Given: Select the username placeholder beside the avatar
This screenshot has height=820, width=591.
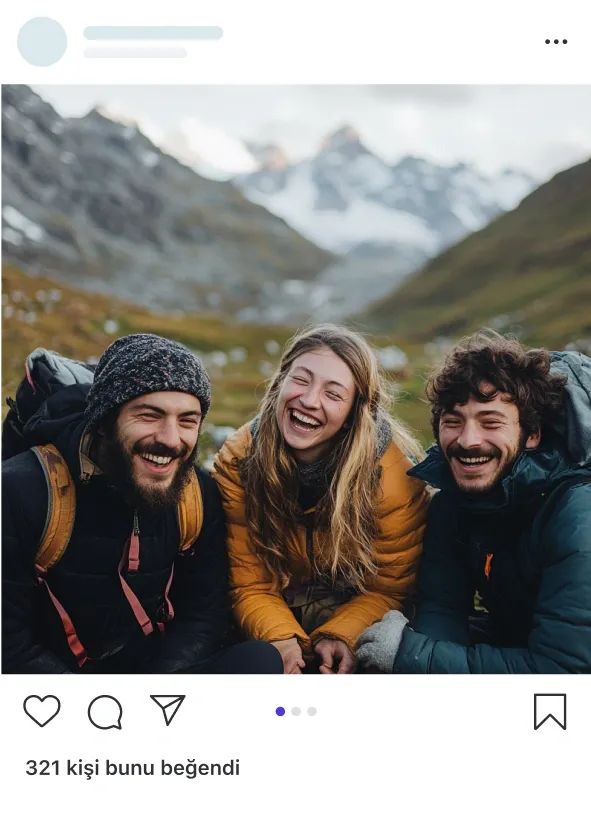Looking at the screenshot, I should point(153,33).
